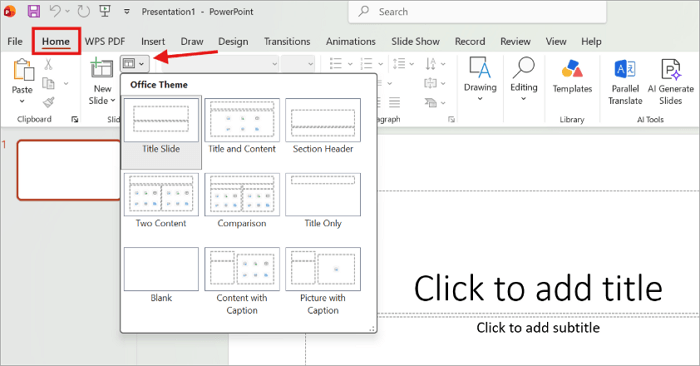Click the Save icon in title bar
The height and width of the screenshot is (366, 700).
[34, 11]
